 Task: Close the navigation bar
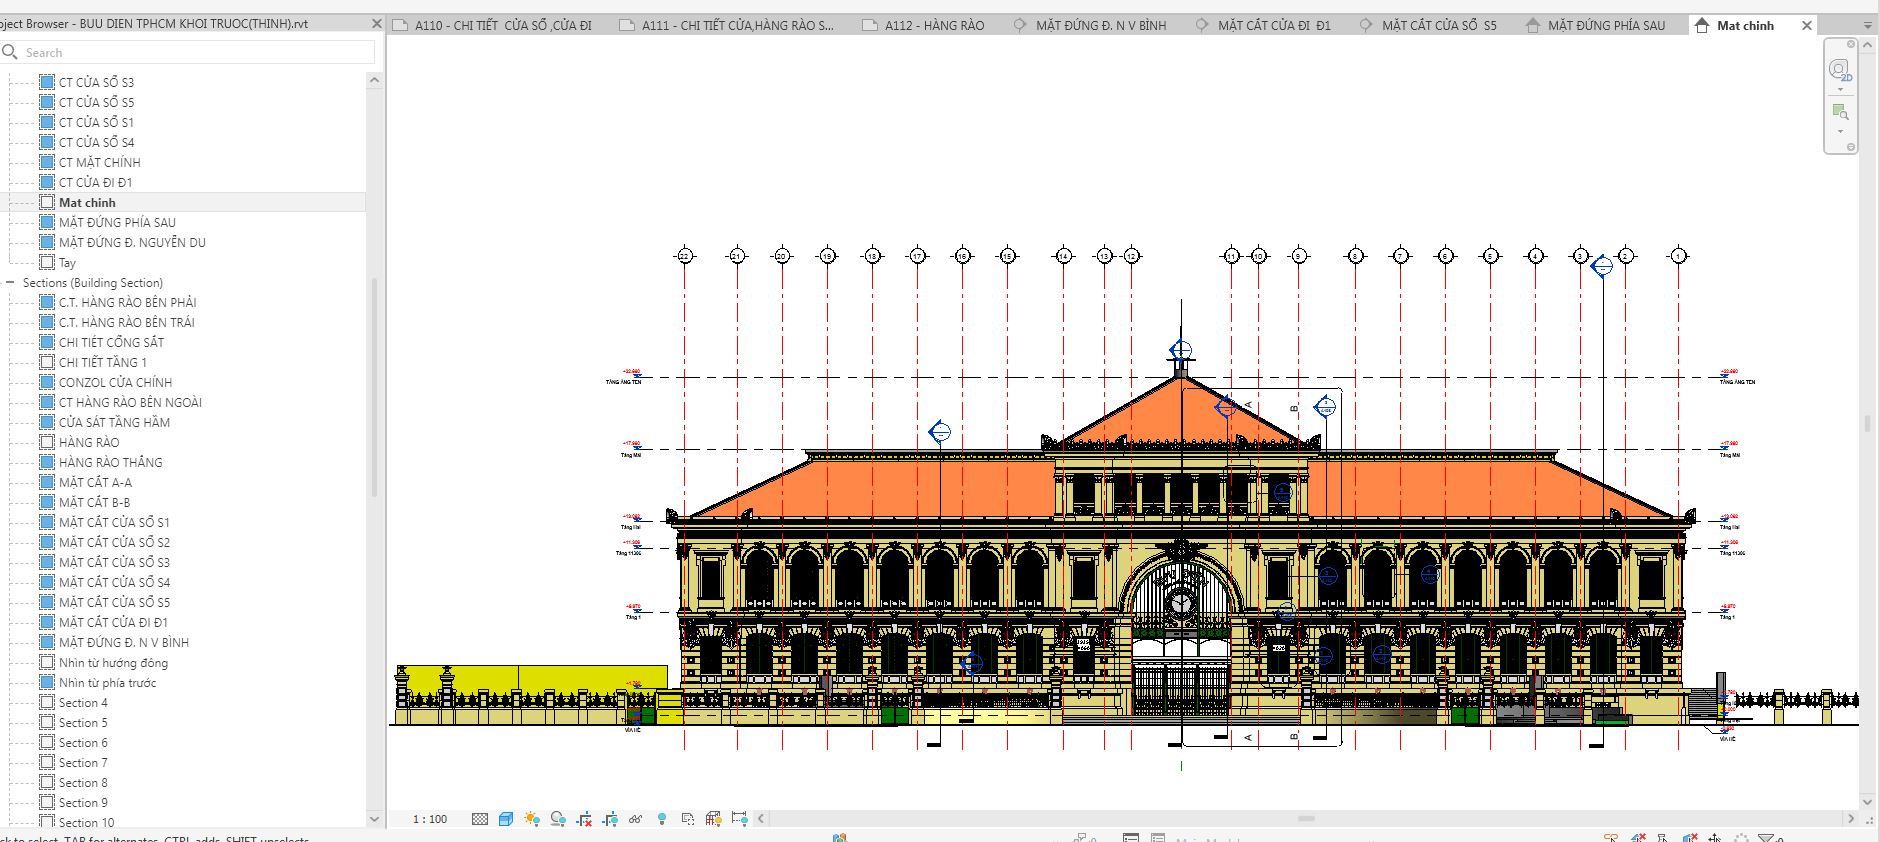coord(1851,44)
